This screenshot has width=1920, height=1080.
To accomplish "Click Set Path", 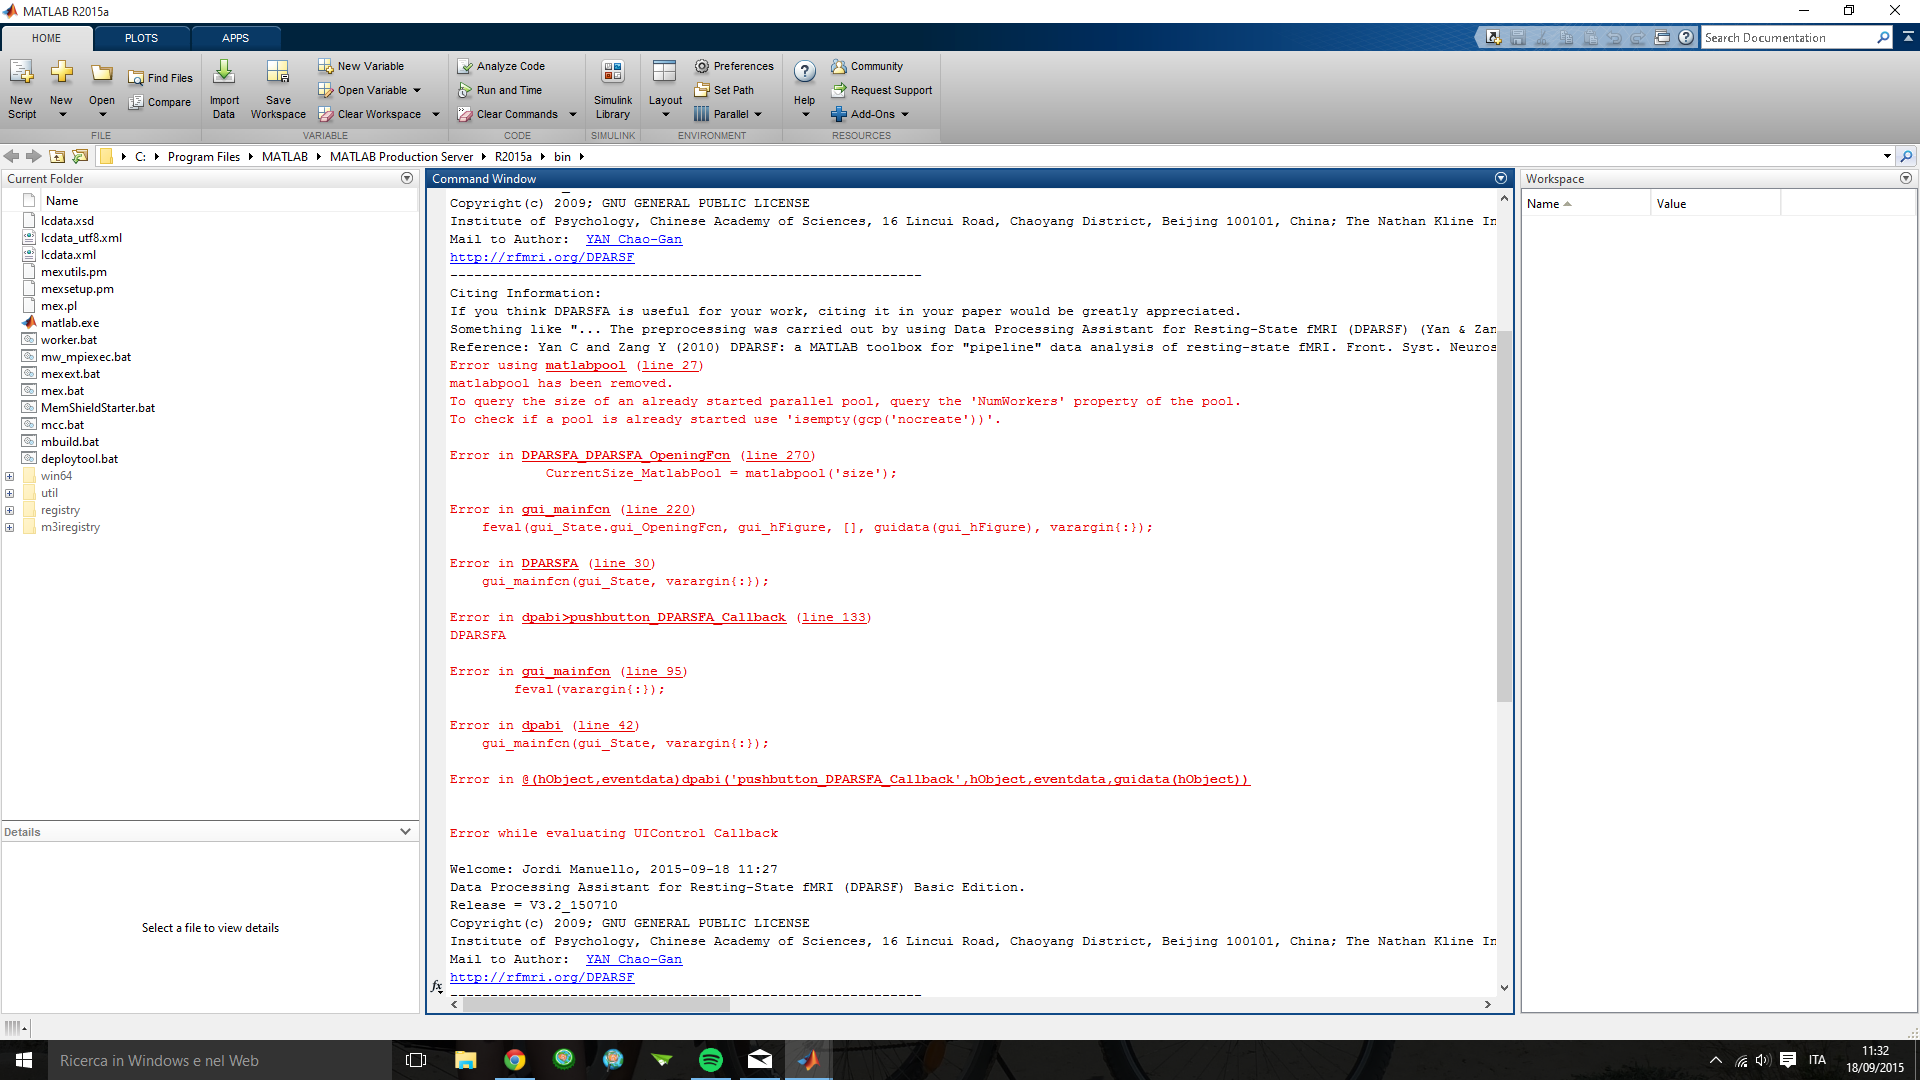I will point(724,90).
